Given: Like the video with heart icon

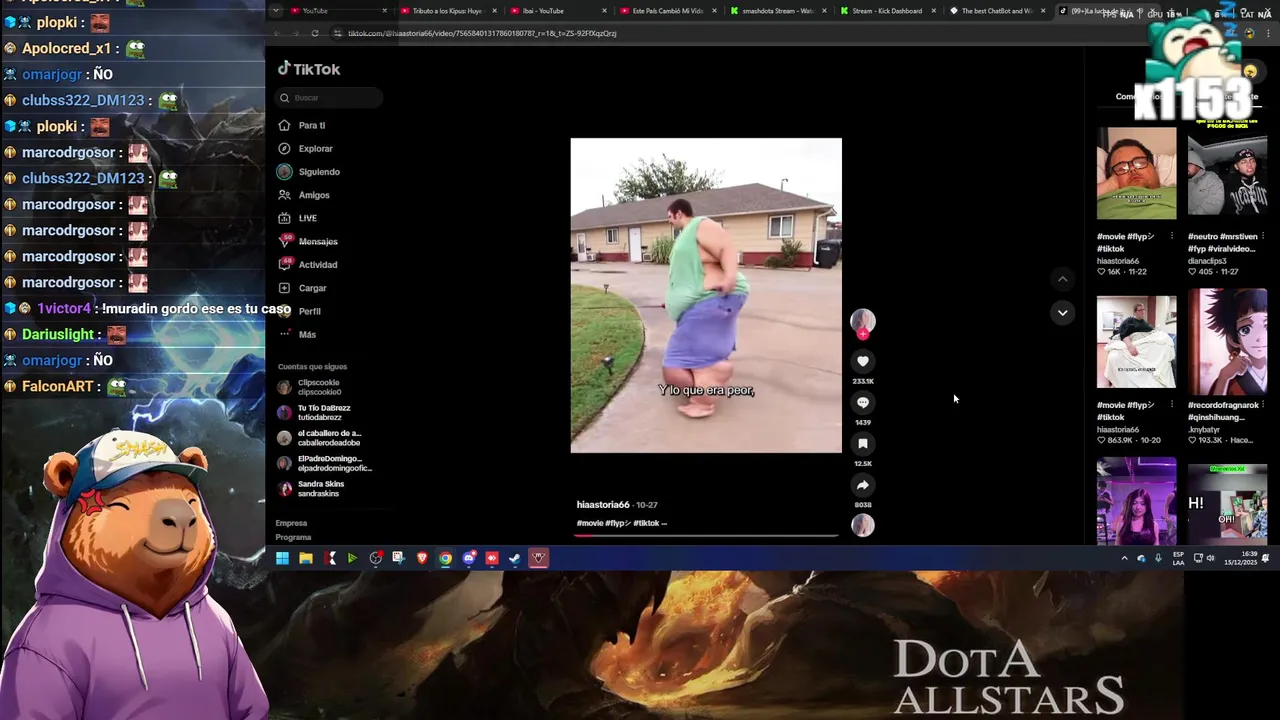Looking at the screenshot, I should coord(863,361).
